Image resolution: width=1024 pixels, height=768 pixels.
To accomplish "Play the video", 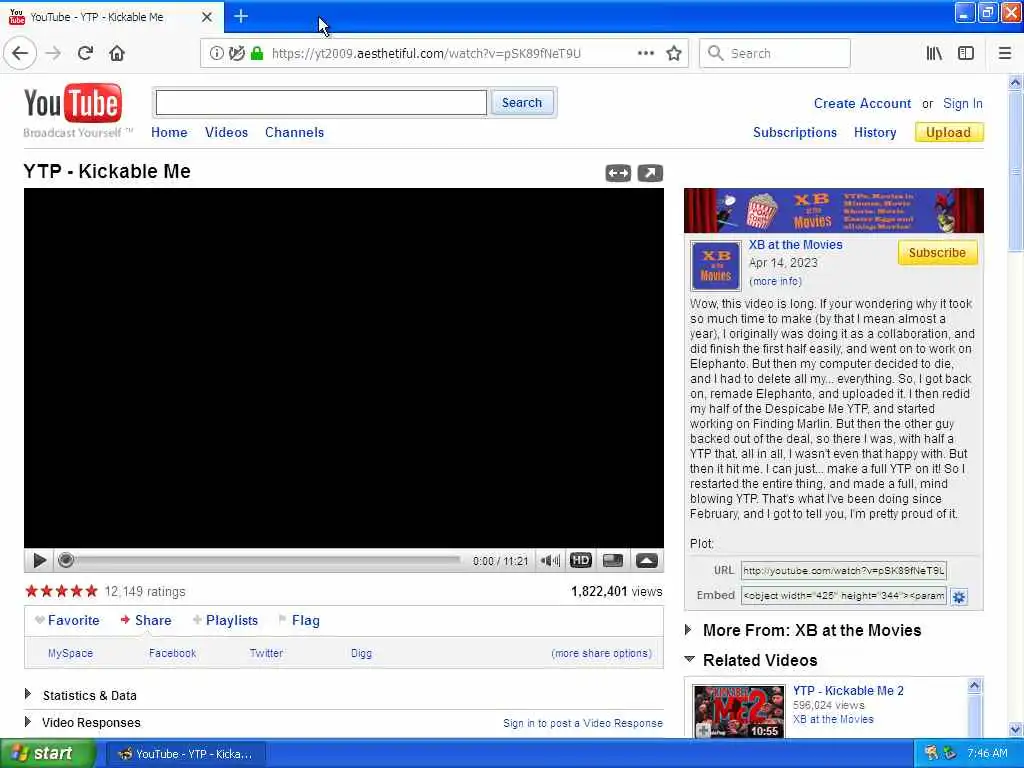I will pyautogui.click(x=39, y=560).
